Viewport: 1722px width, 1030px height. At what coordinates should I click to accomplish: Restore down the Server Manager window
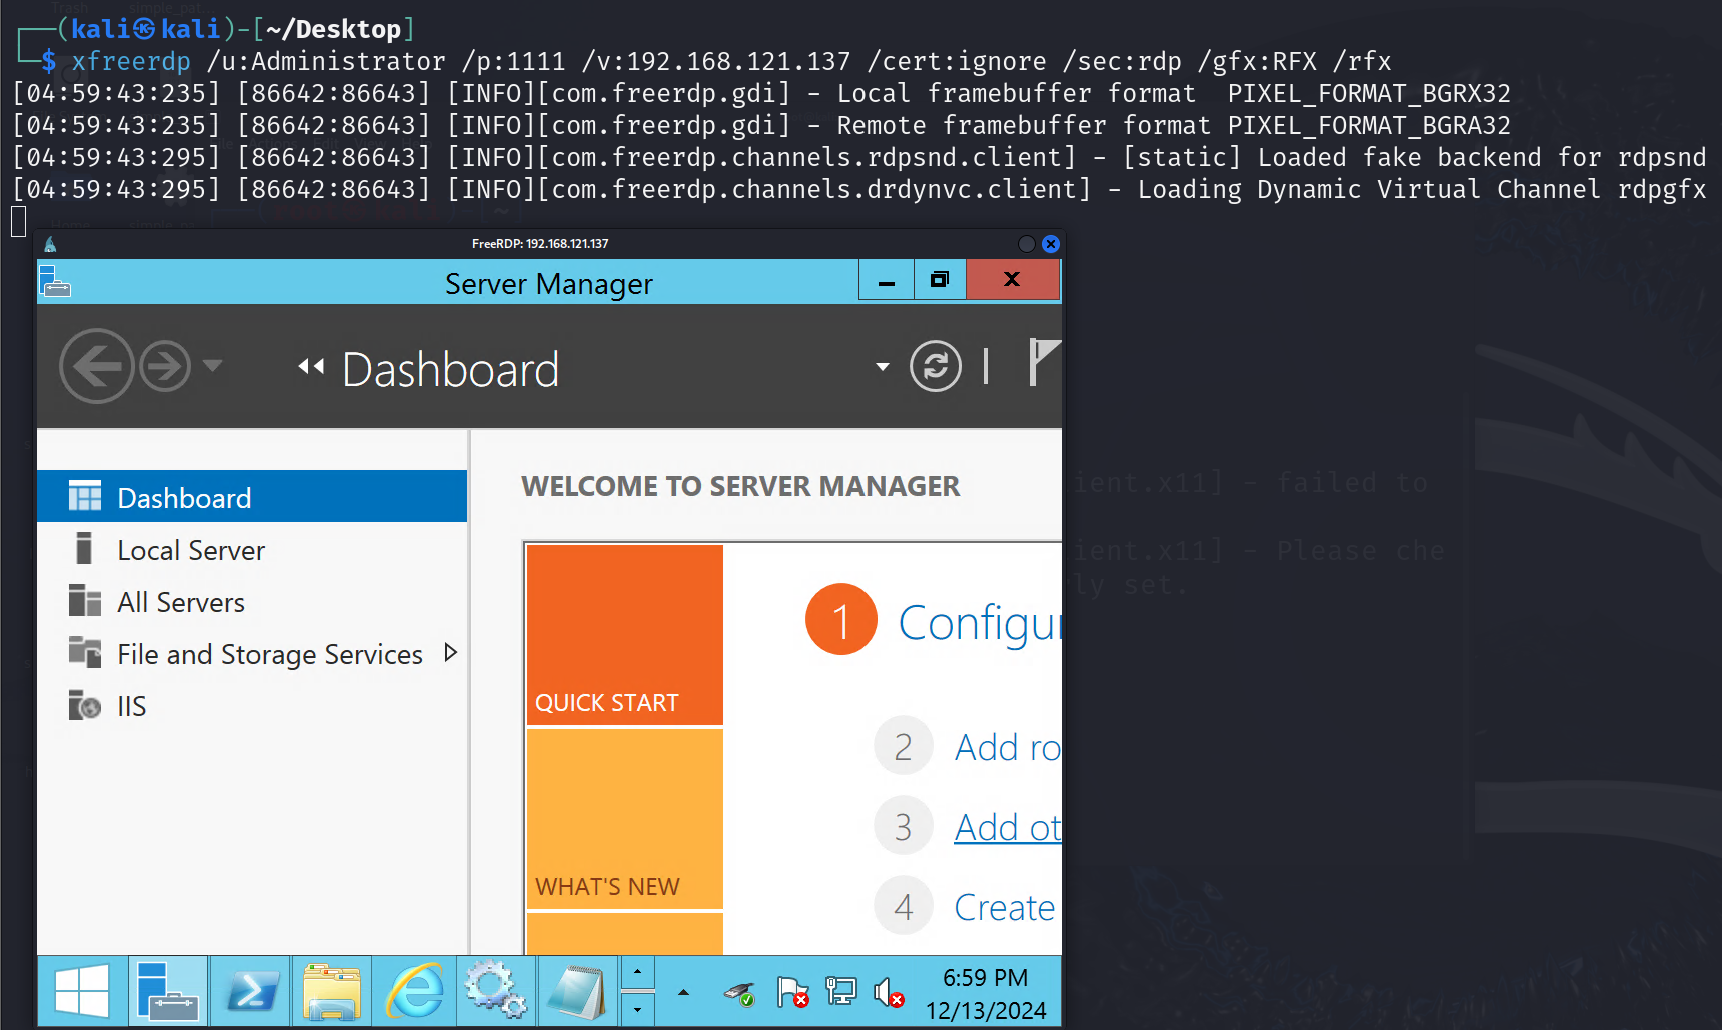coord(940,280)
